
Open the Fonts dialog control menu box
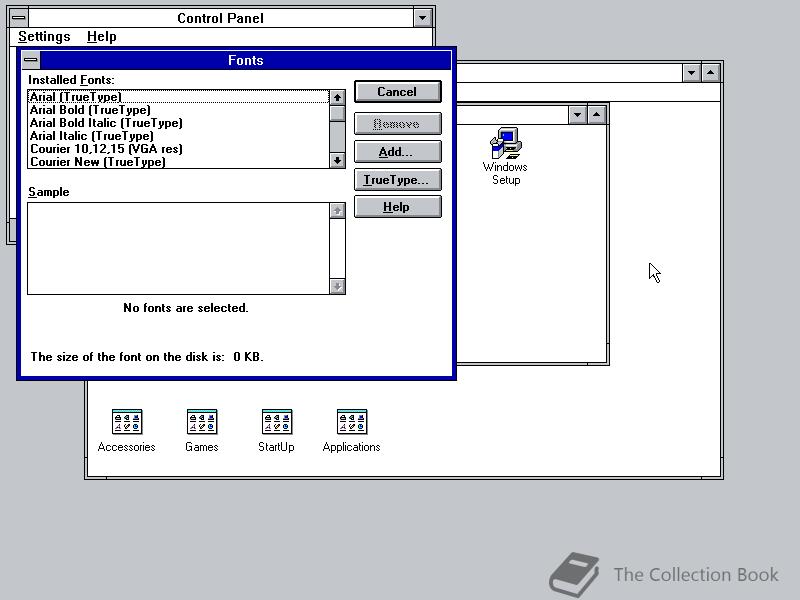(31, 60)
